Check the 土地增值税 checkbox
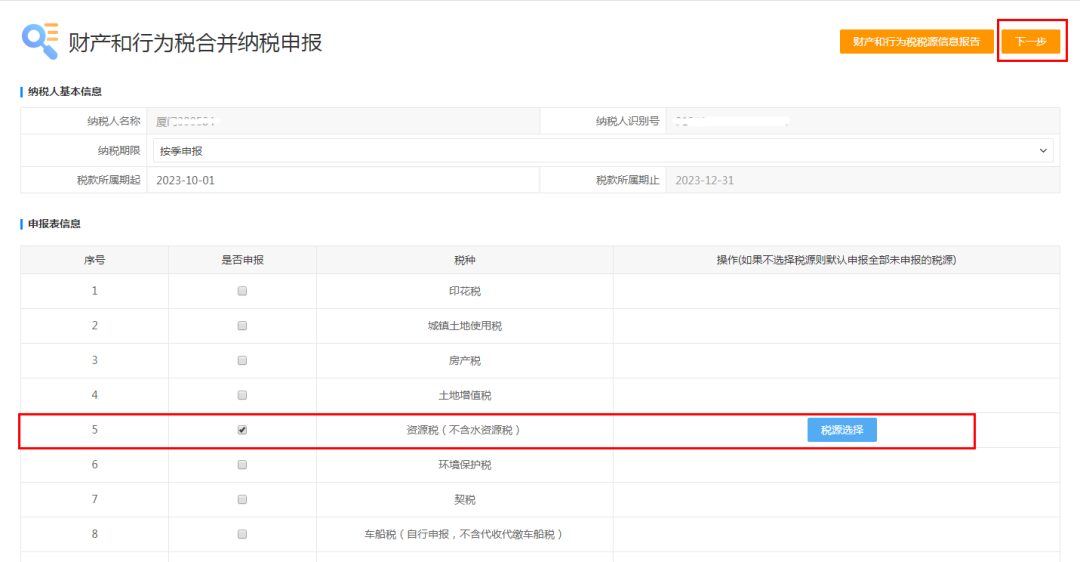Viewport: 1080px width, 562px height. click(x=242, y=395)
